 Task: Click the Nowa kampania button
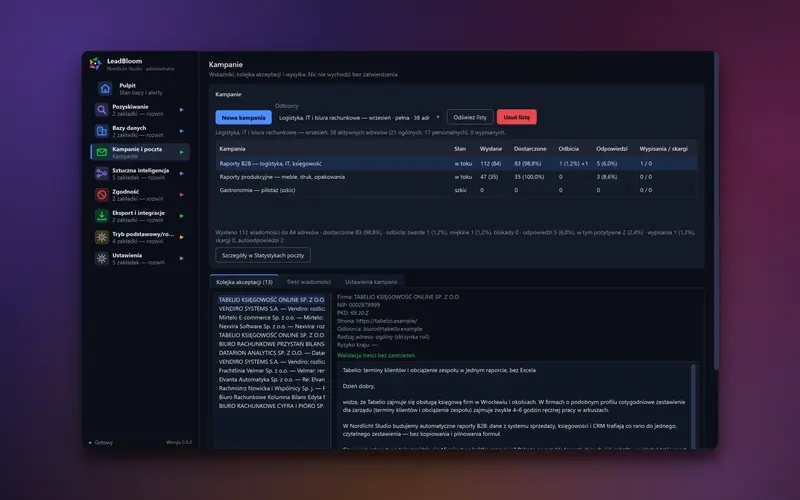coord(243,117)
